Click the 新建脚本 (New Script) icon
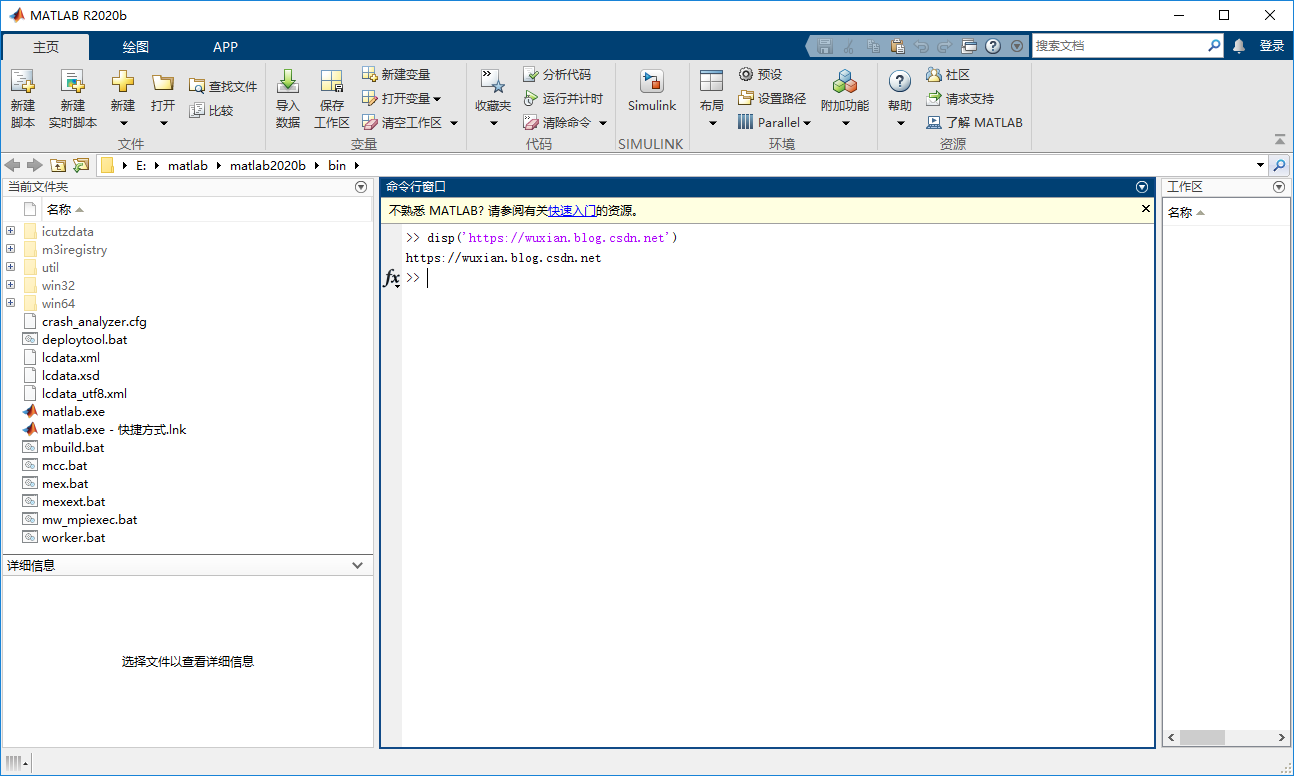Image resolution: width=1294 pixels, height=776 pixels. point(23,83)
